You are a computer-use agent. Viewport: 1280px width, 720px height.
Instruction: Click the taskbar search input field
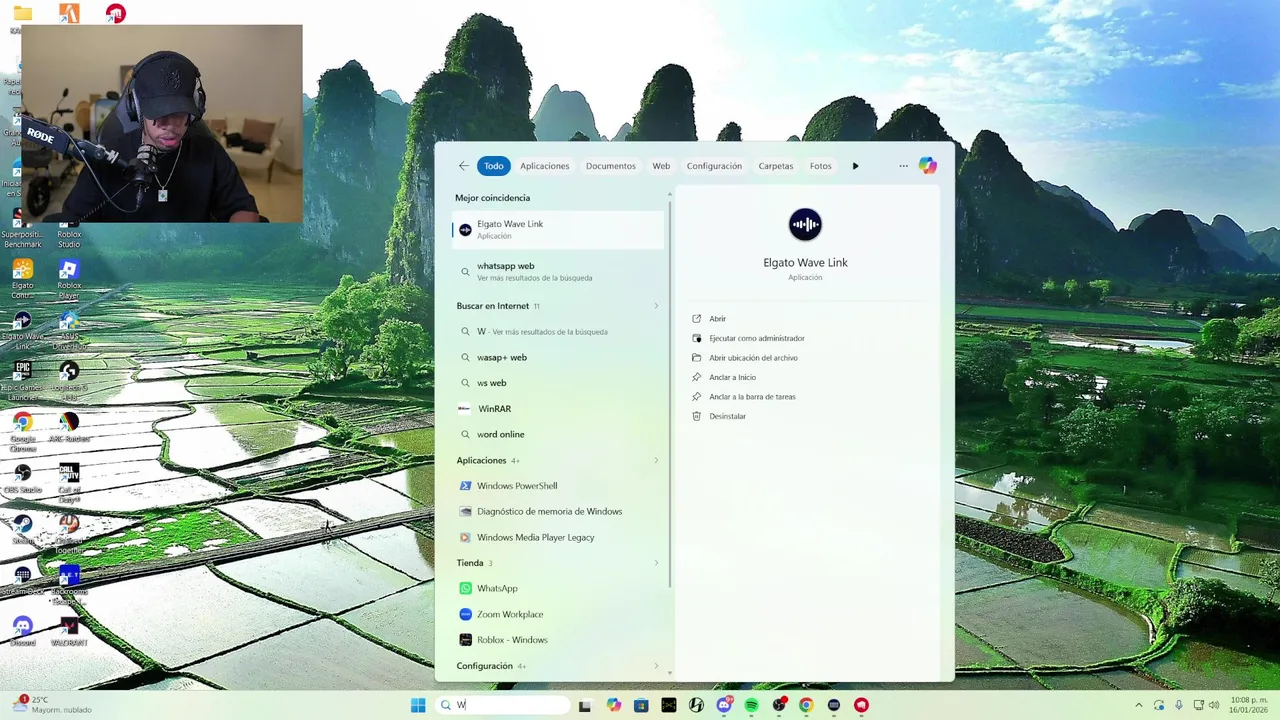504,705
